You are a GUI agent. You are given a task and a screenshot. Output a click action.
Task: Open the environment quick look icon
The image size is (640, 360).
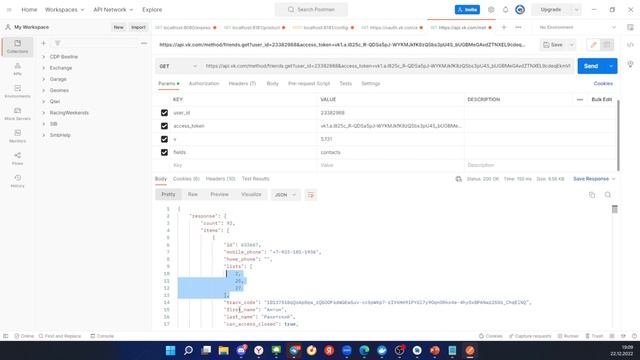[630, 27]
